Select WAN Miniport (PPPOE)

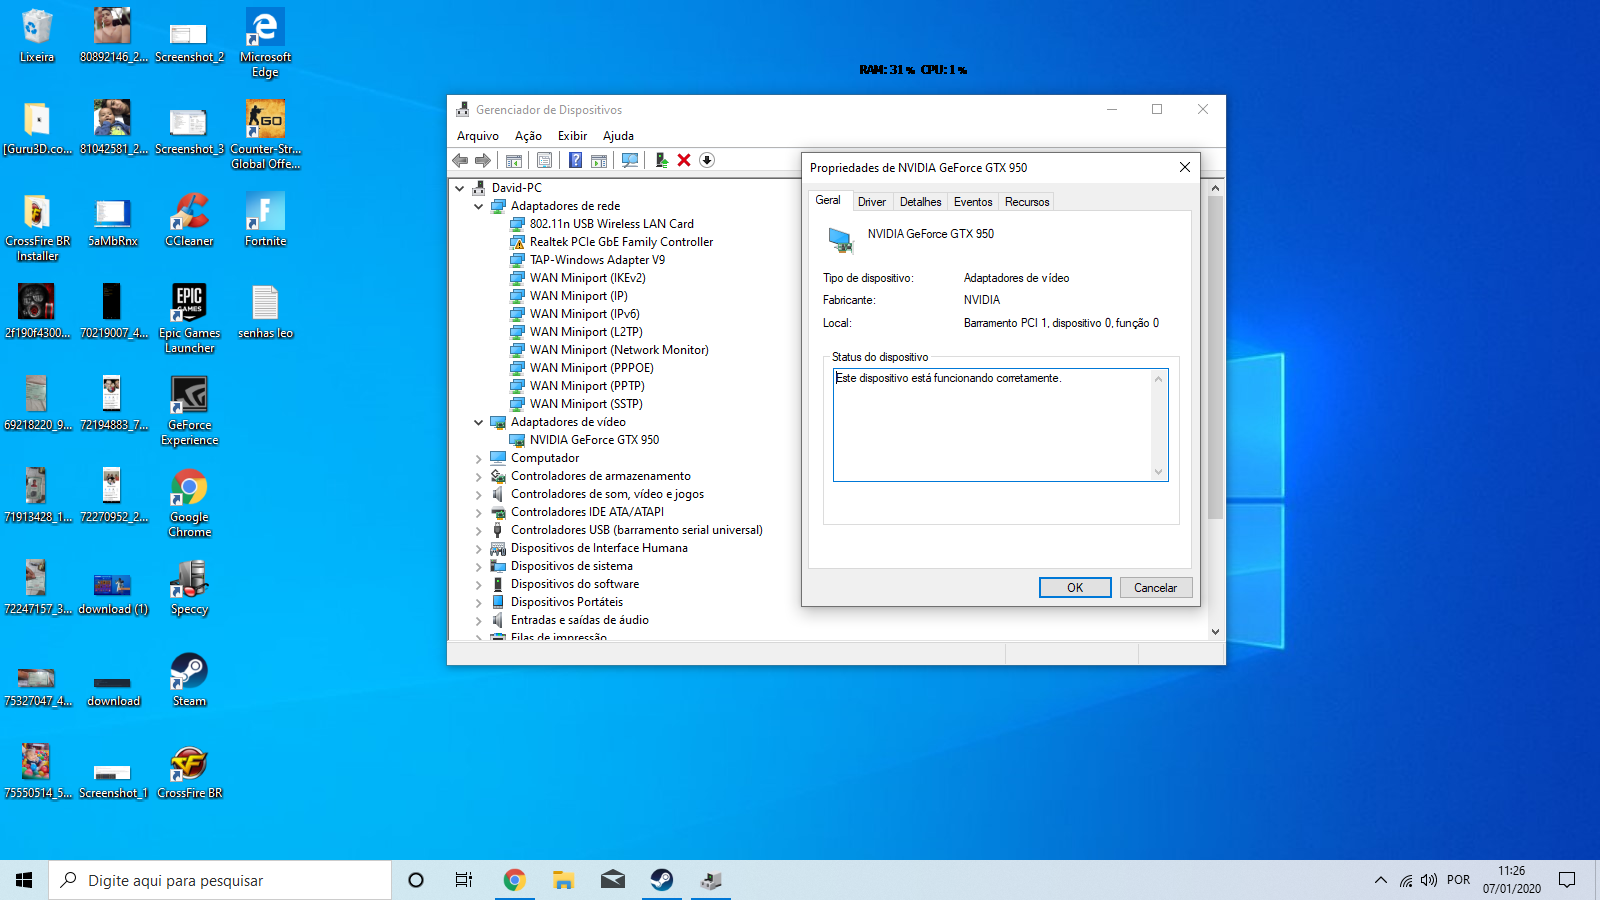(591, 368)
